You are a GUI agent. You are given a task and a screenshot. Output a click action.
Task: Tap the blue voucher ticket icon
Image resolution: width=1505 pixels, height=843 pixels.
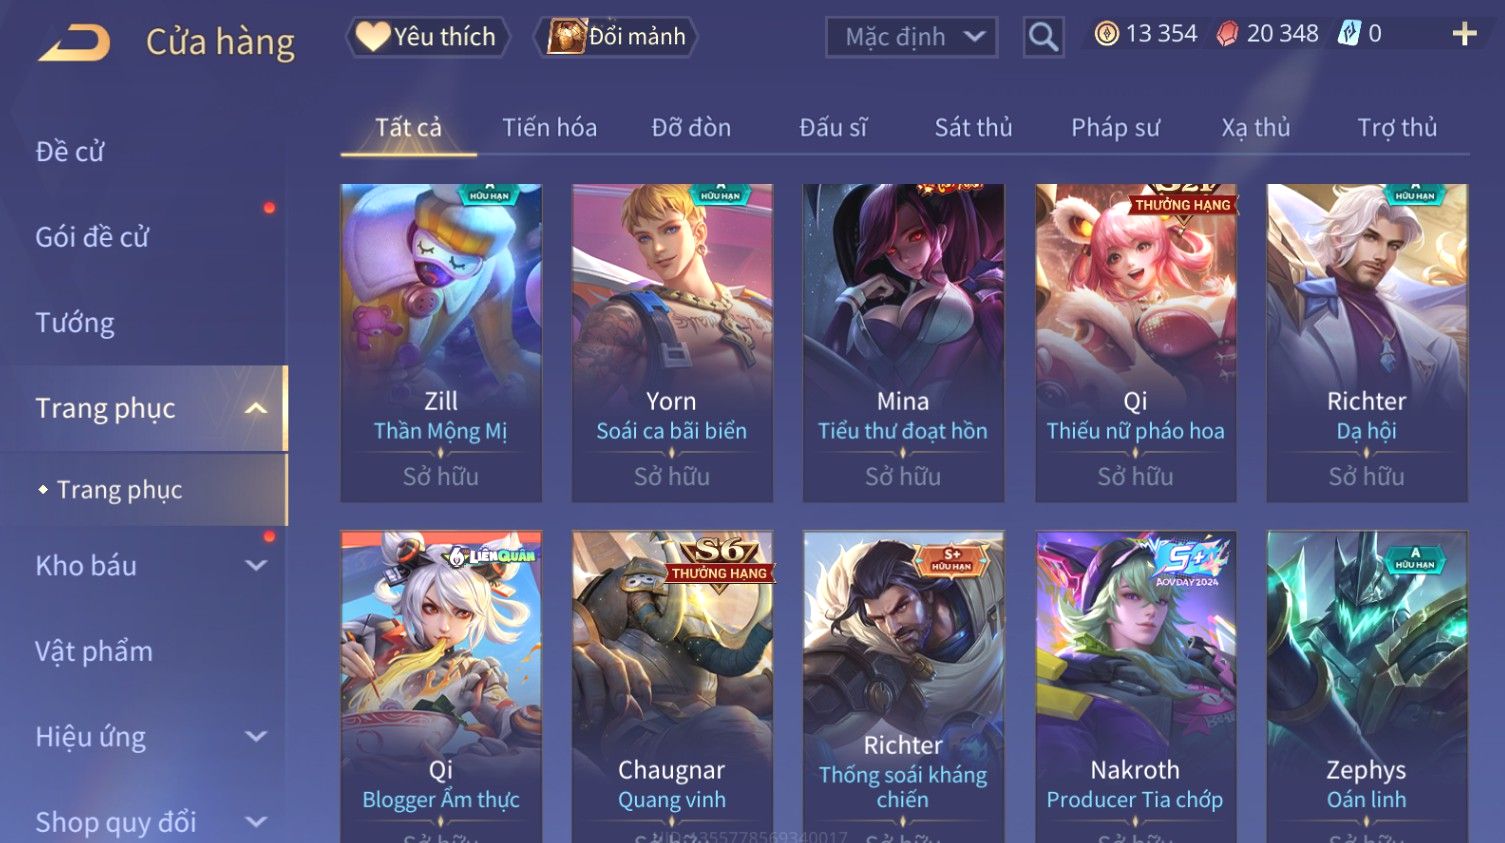click(x=1349, y=34)
